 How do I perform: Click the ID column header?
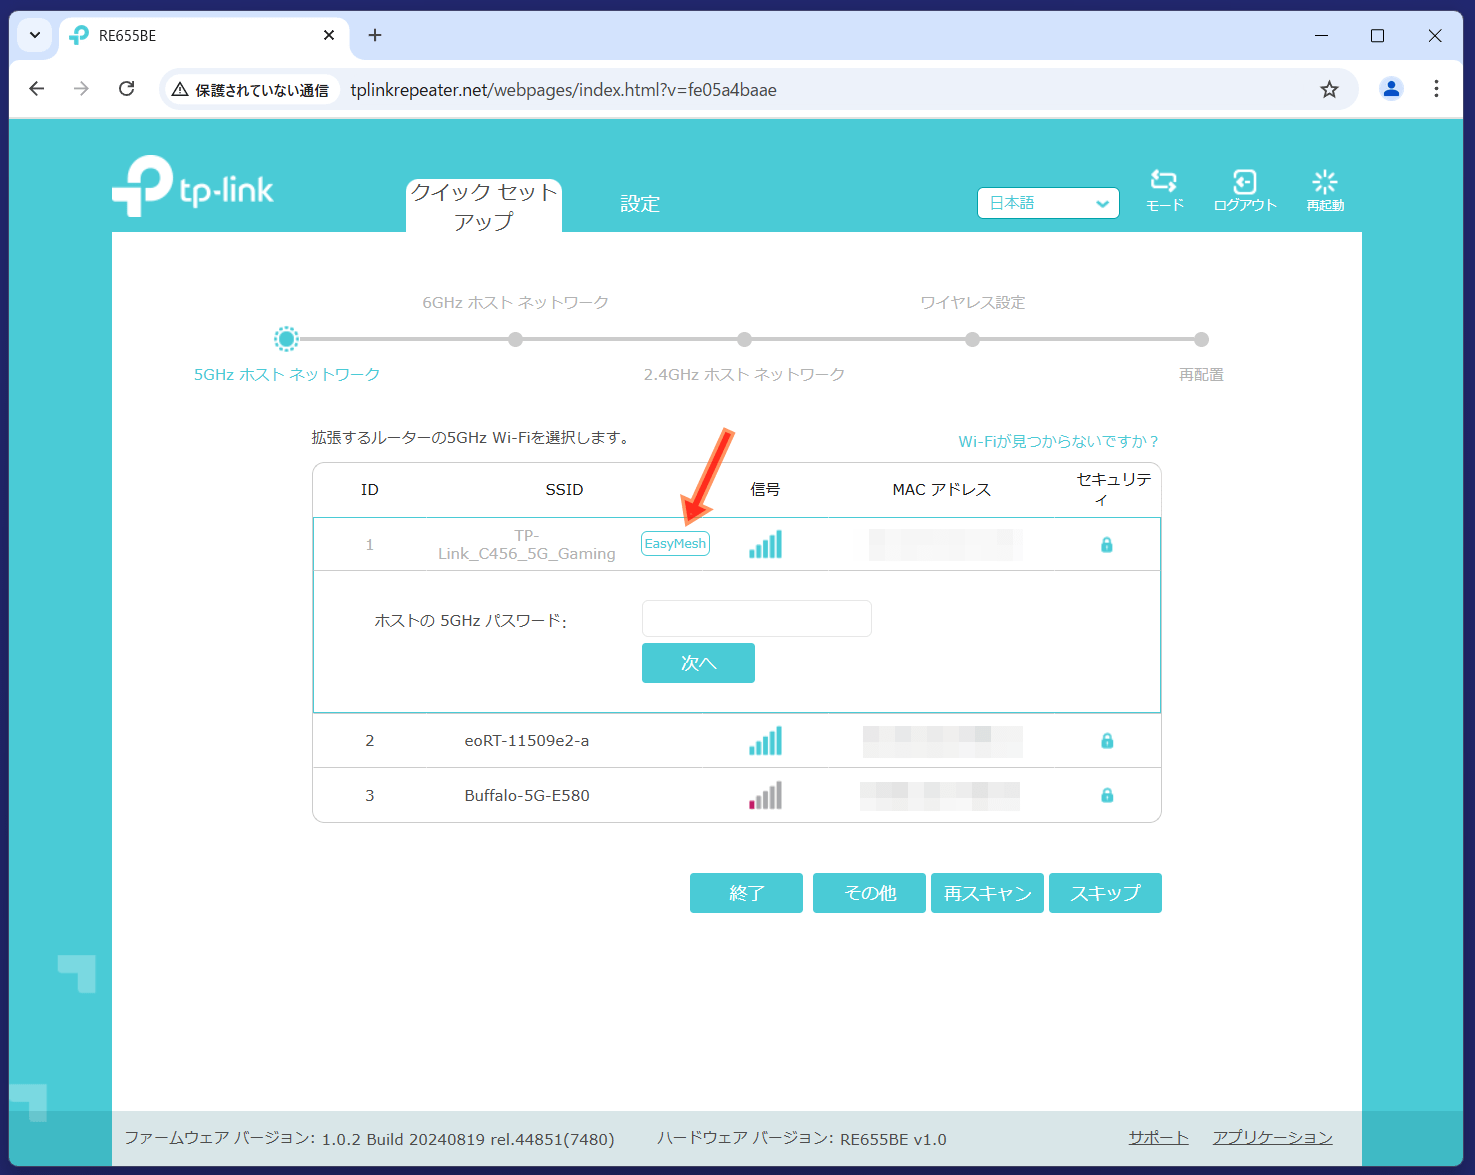(x=370, y=489)
